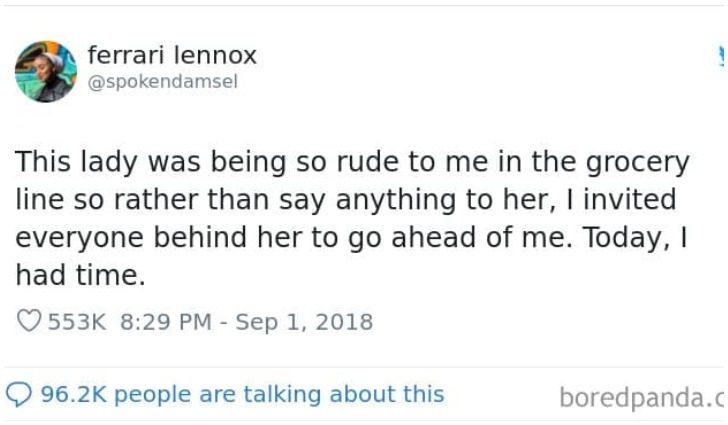Click the Twitter bird logo at the tweet's edge
The height and width of the screenshot is (425, 728).
click(x=722, y=57)
